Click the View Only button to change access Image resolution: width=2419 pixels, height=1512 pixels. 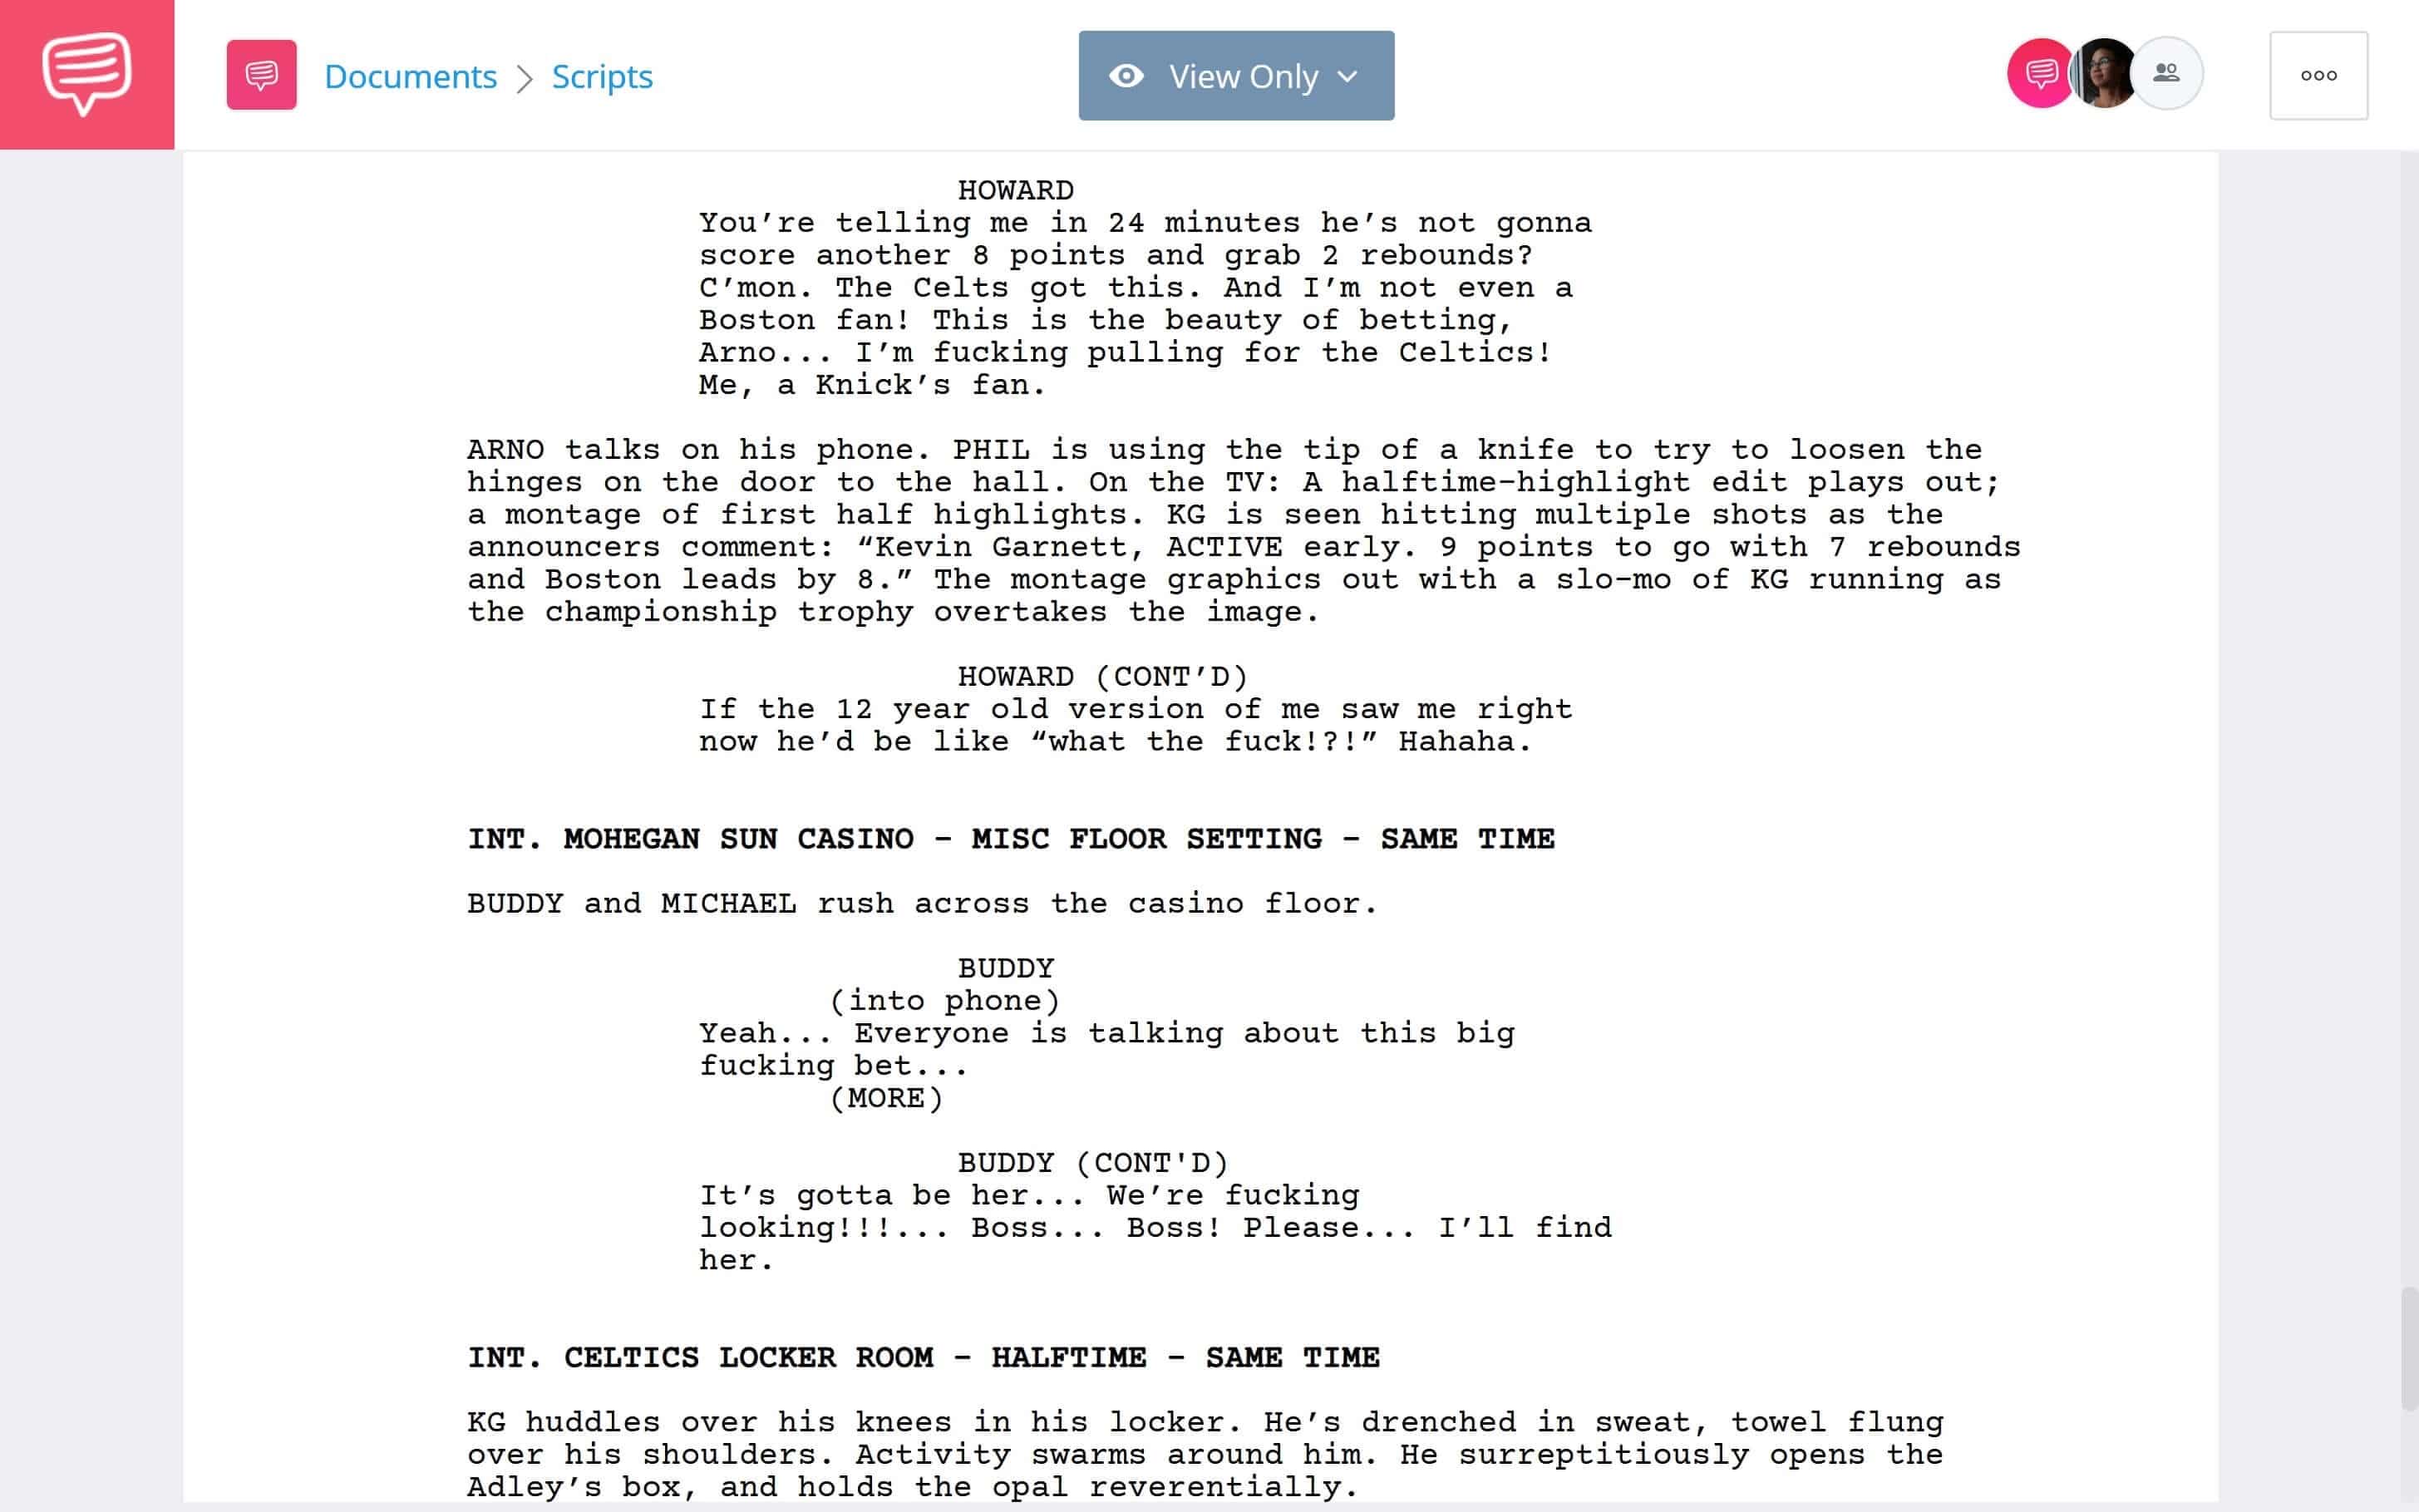pos(1234,75)
